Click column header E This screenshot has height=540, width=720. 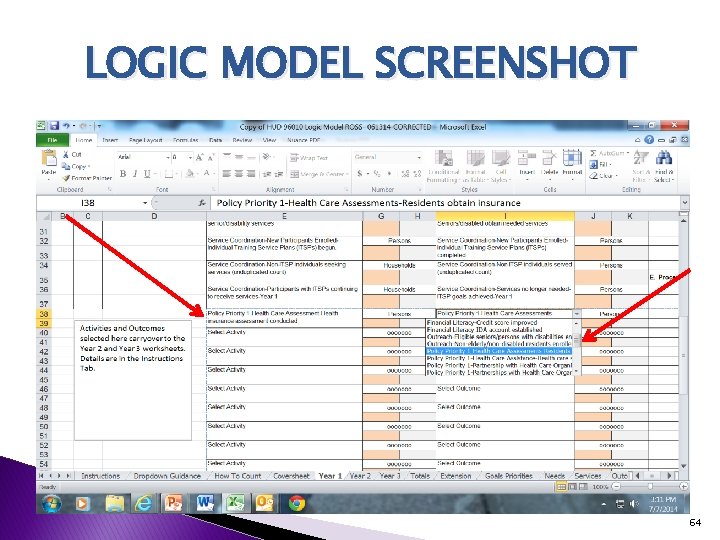pos(284,216)
